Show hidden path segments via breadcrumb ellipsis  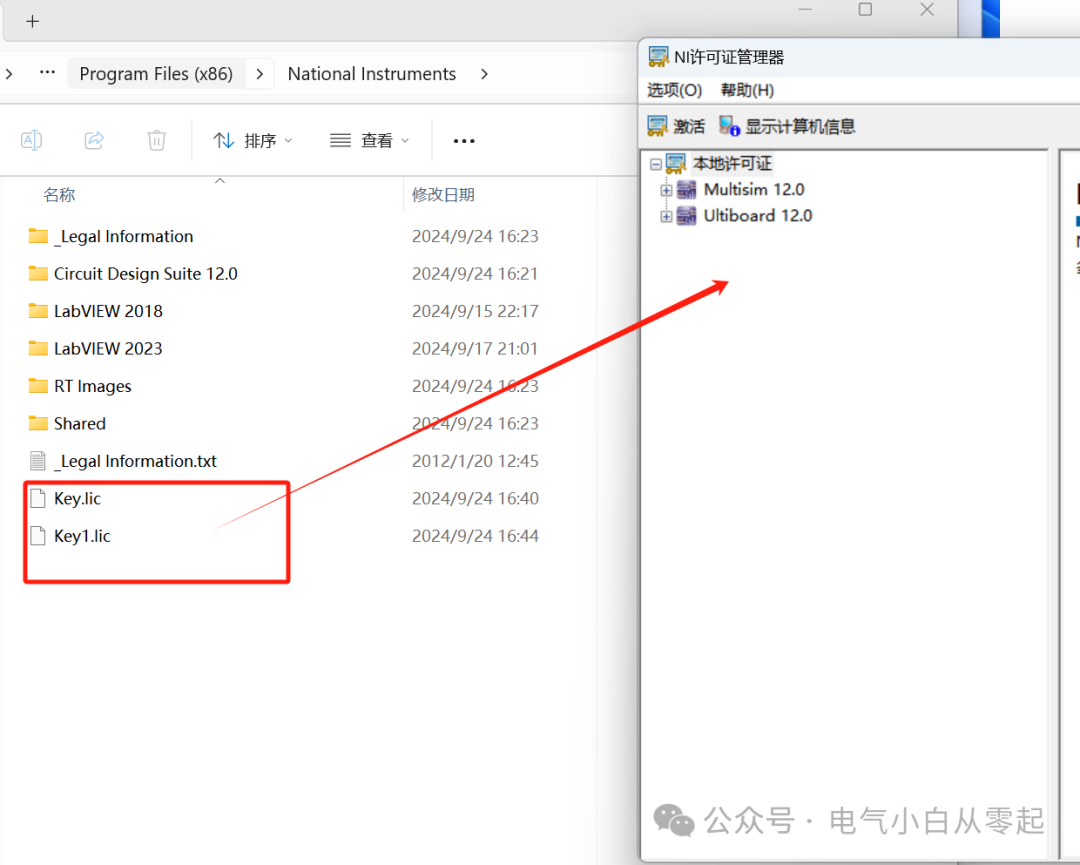click(47, 72)
